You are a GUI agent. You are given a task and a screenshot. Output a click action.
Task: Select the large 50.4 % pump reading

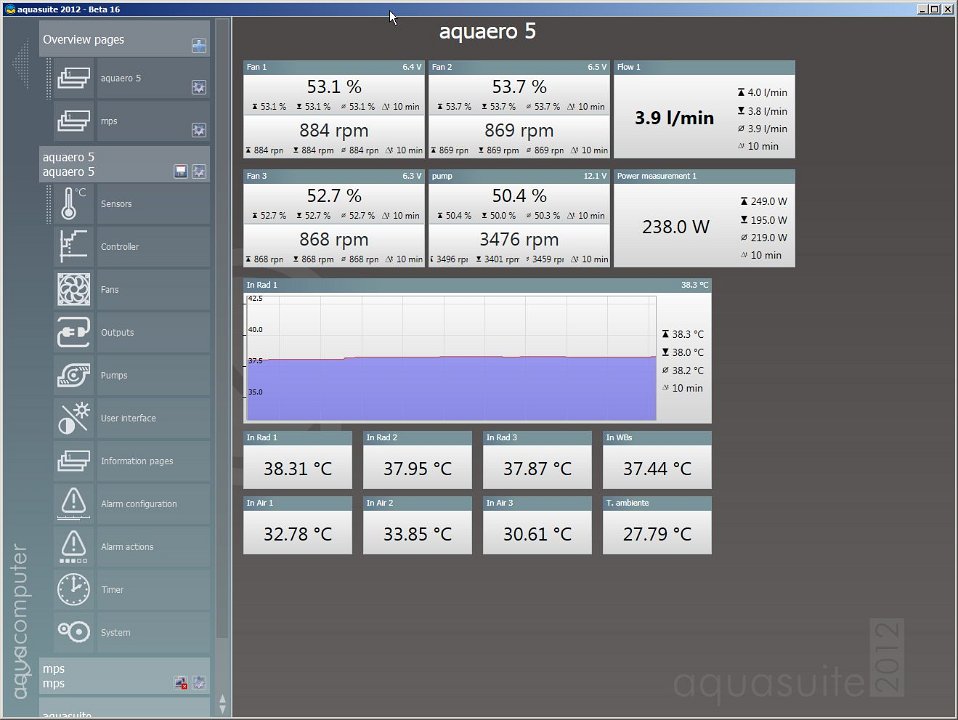tap(519, 196)
